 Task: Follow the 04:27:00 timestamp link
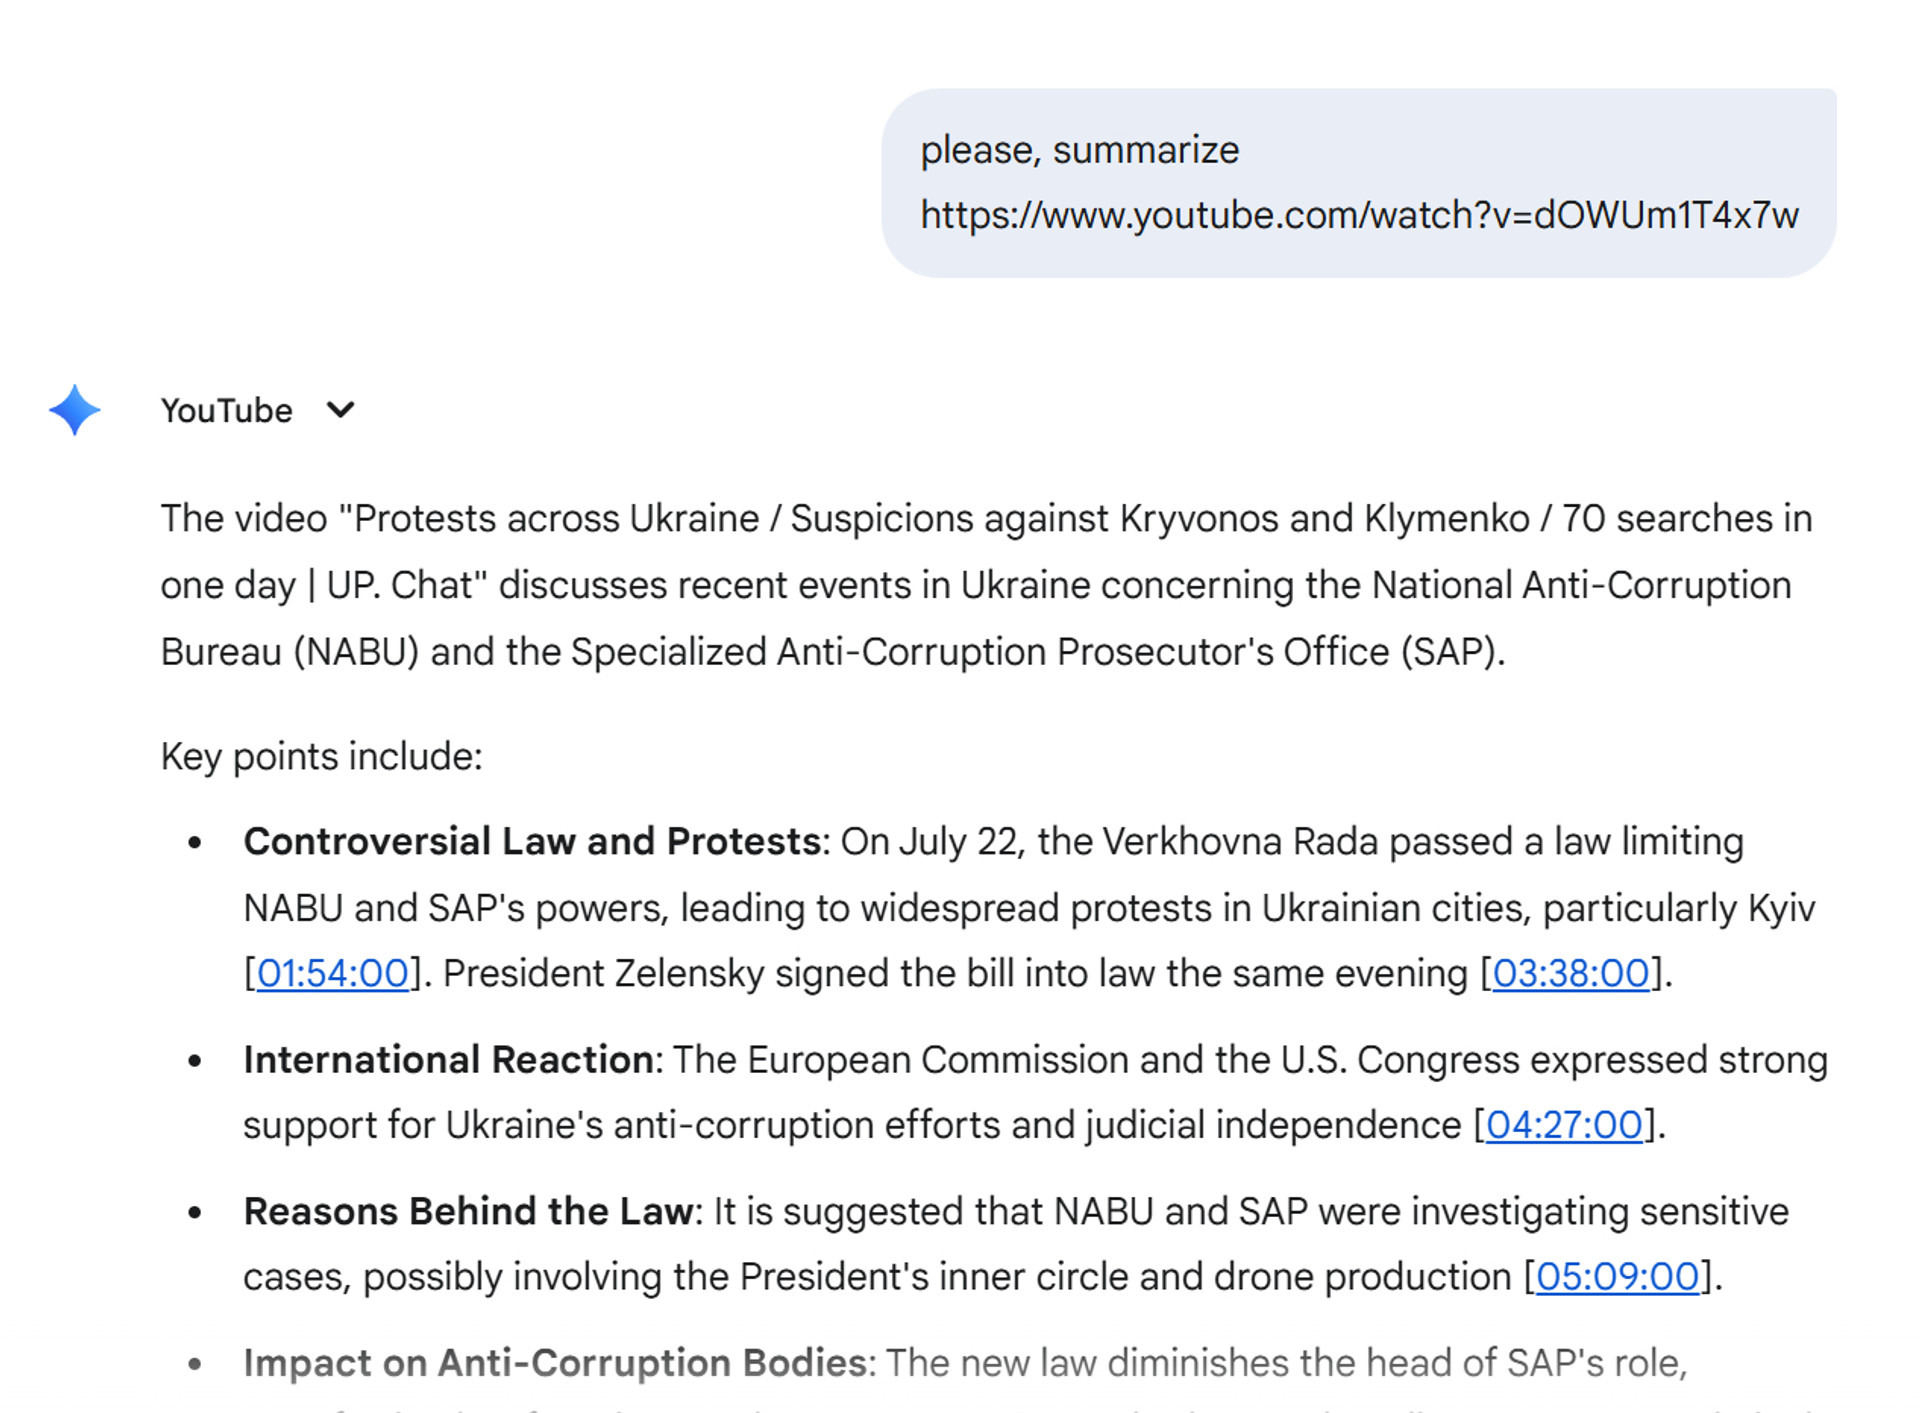click(x=1564, y=1125)
